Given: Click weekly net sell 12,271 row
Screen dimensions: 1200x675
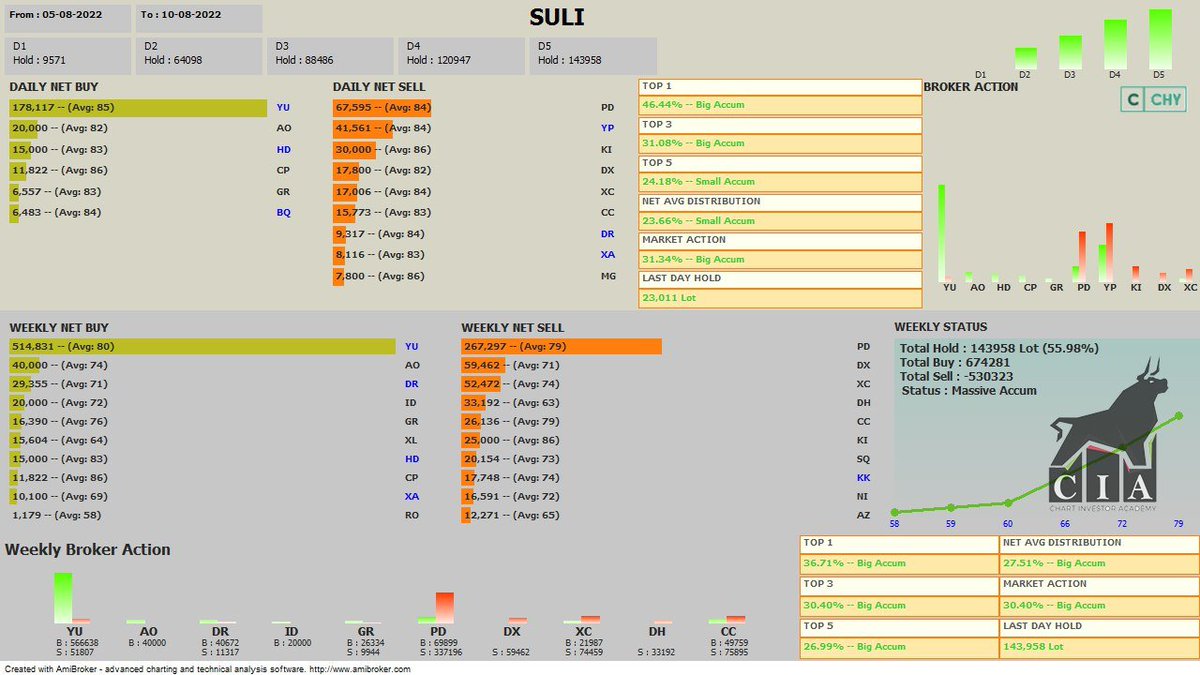Looking at the screenshot, I should pos(667,515).
